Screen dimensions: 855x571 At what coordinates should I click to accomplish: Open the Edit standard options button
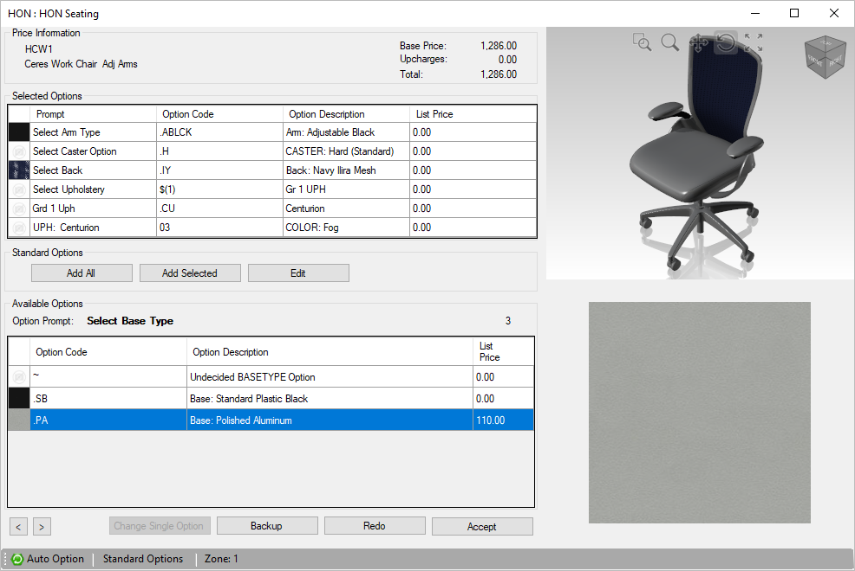click(298, 273)
